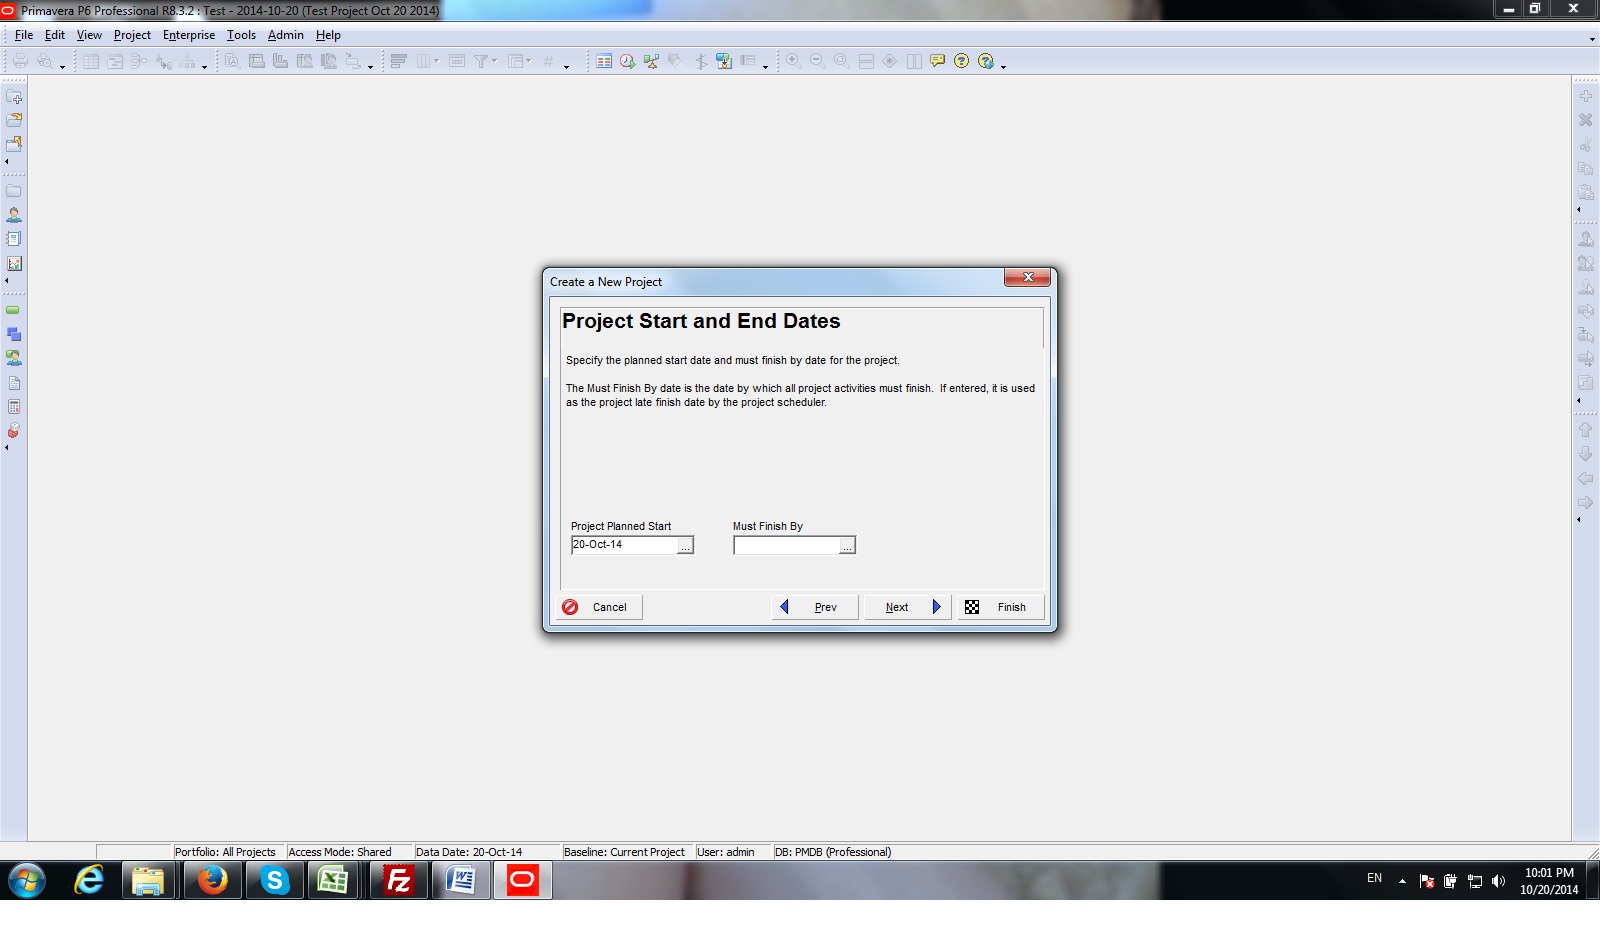This screenshot has width=1600, height=950.
Task: Expand the Columns dropdown arrow
Action: point(437,61)
